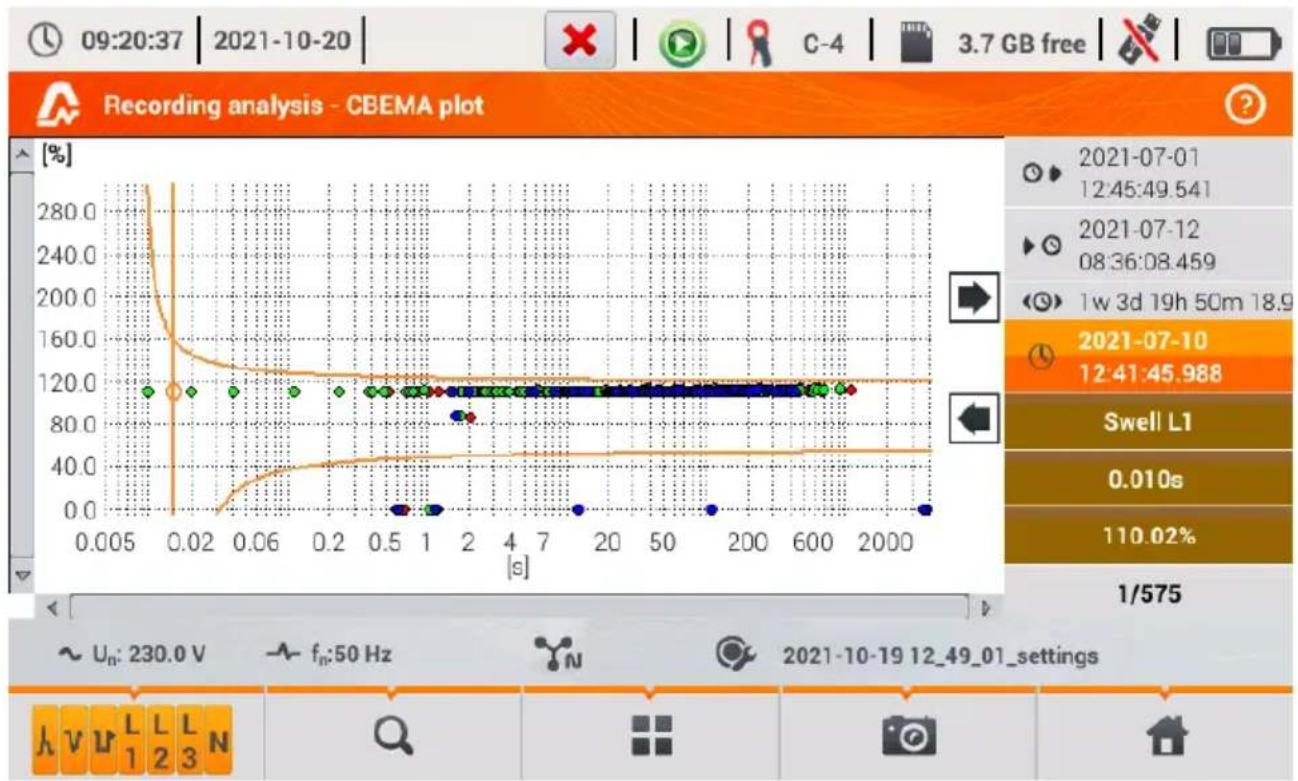Tap the 0.010s duration value
1298x781 pixels.
point(1151,478)
